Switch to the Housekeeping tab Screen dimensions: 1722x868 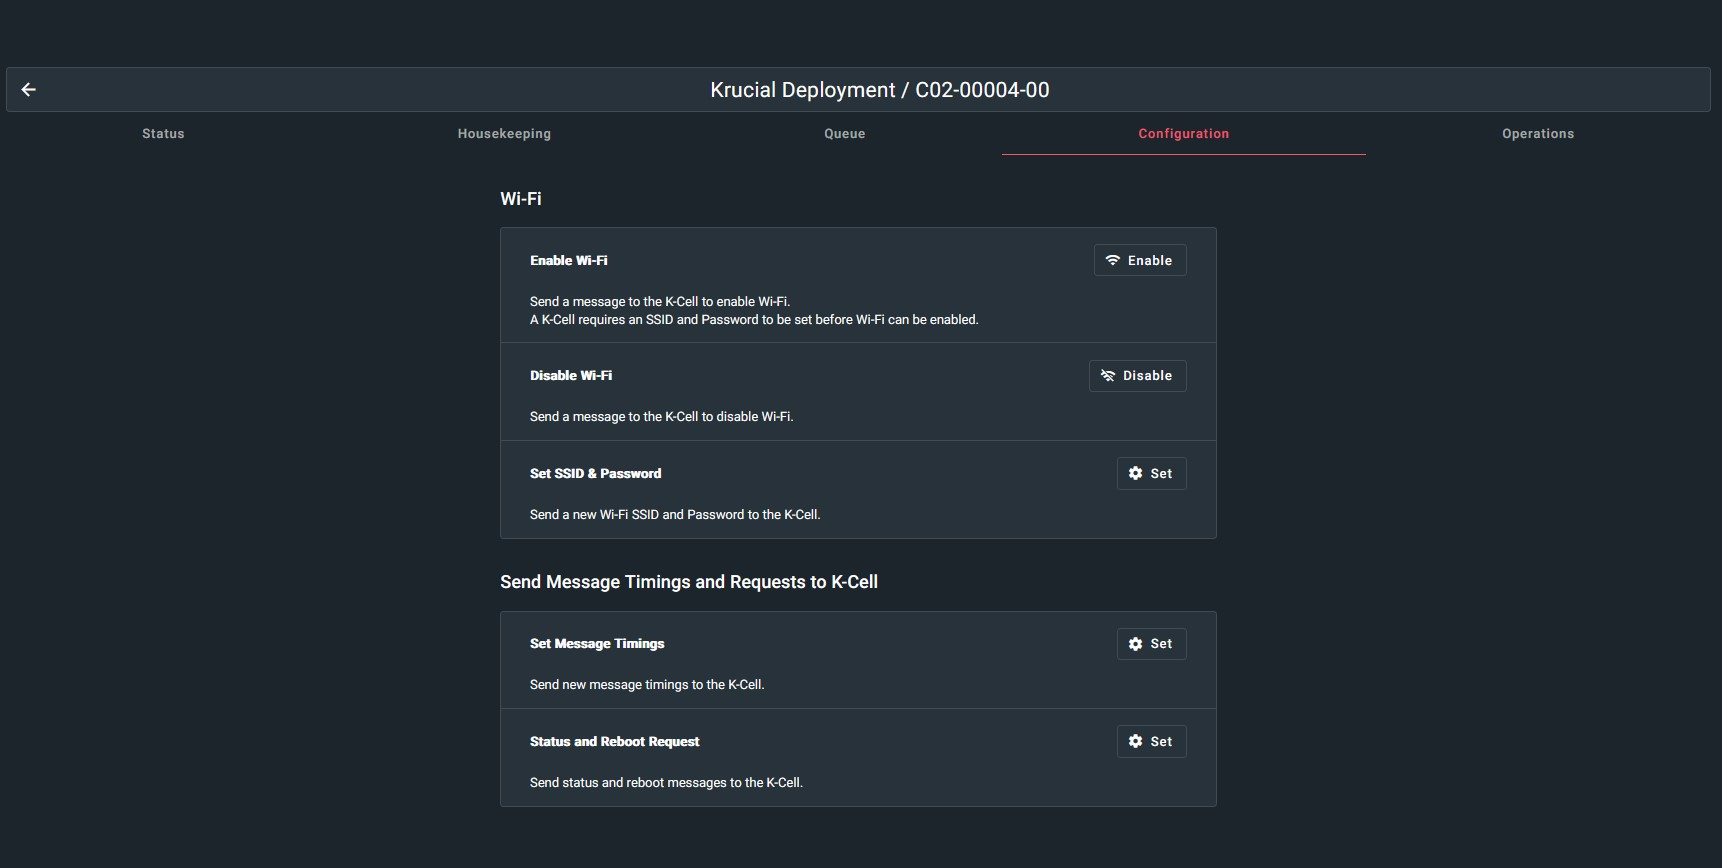[504, 134]
